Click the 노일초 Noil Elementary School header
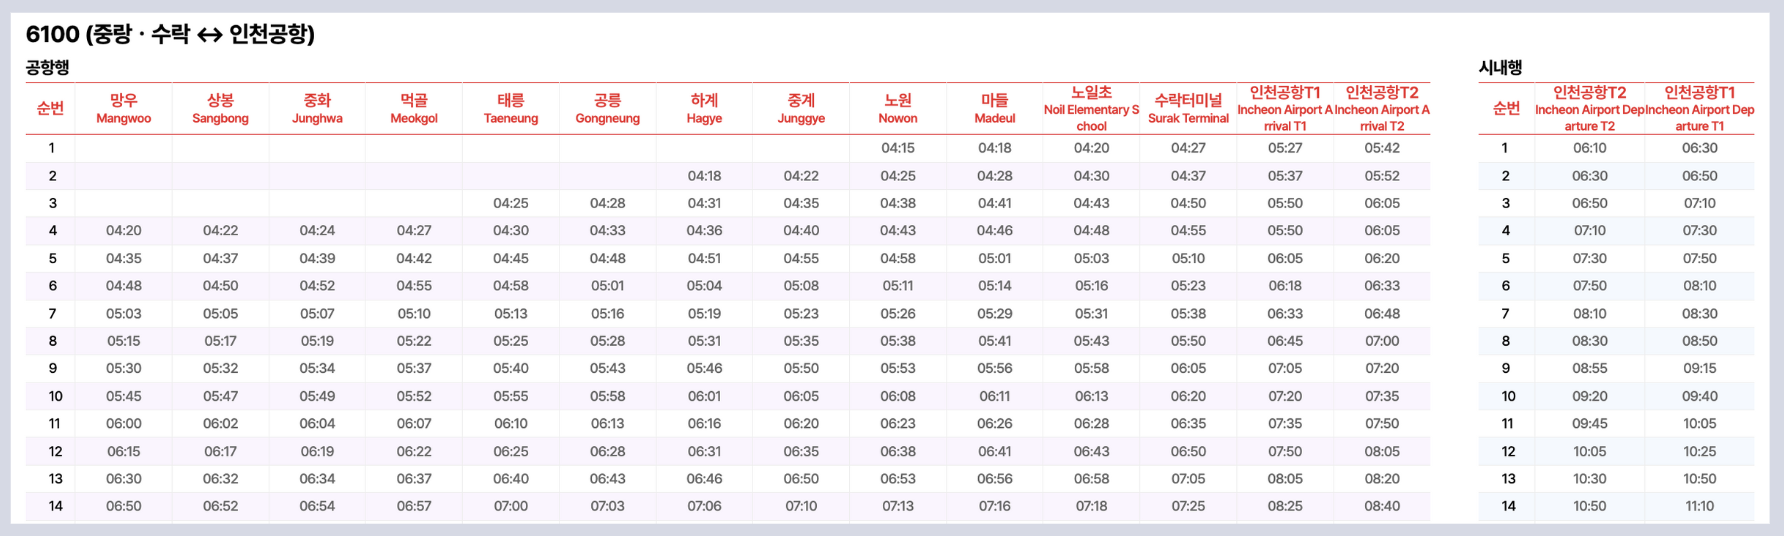Image resolution: width=1784 pixels, height=536 pixels. click(1091, 108)
